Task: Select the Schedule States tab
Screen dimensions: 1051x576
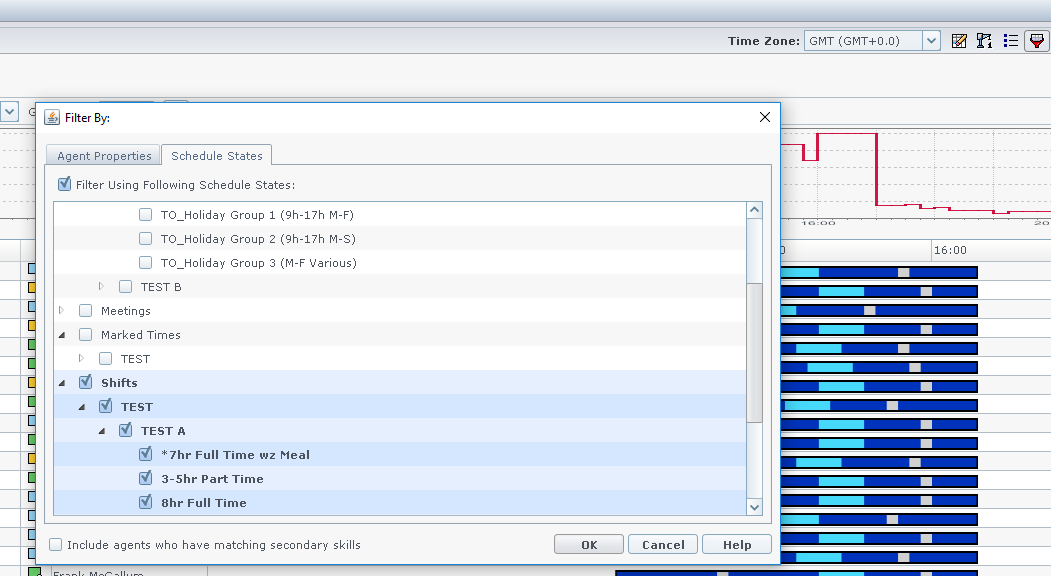Action: (x=217, y=156)
